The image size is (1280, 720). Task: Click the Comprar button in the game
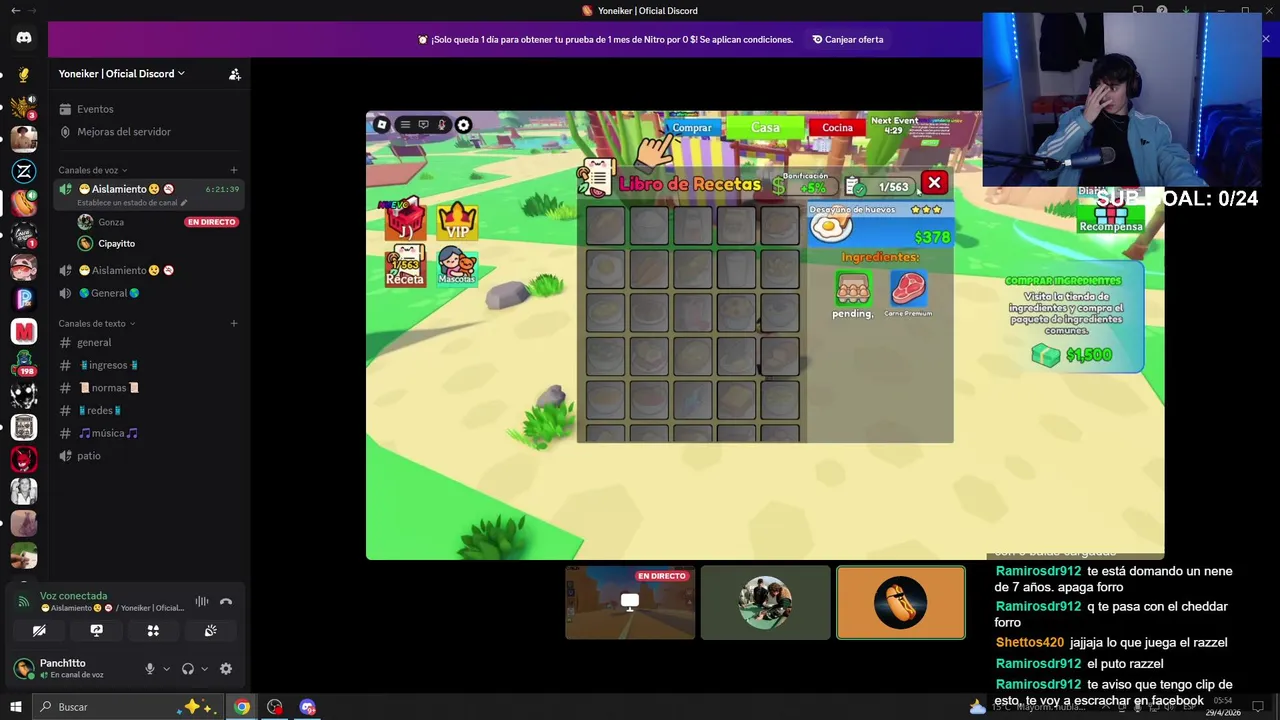point(691,128)
